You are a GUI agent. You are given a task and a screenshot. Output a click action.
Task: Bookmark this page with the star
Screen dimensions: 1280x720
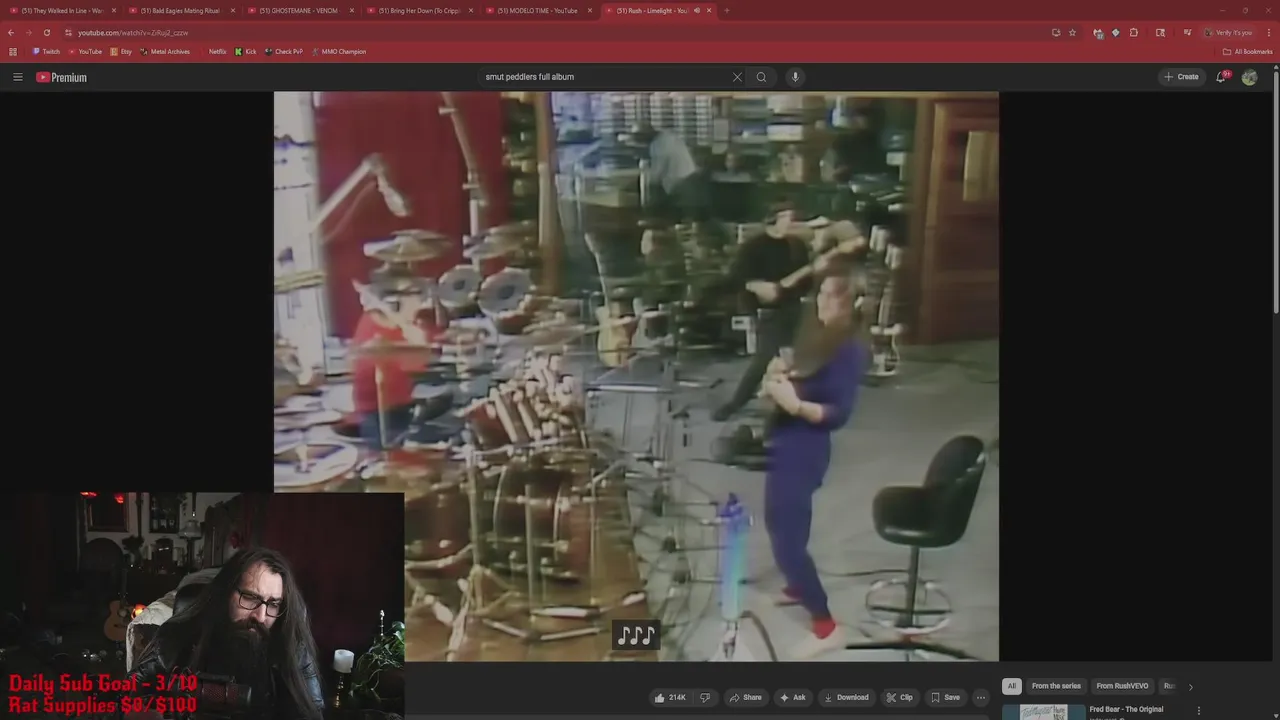(1072, 32)
